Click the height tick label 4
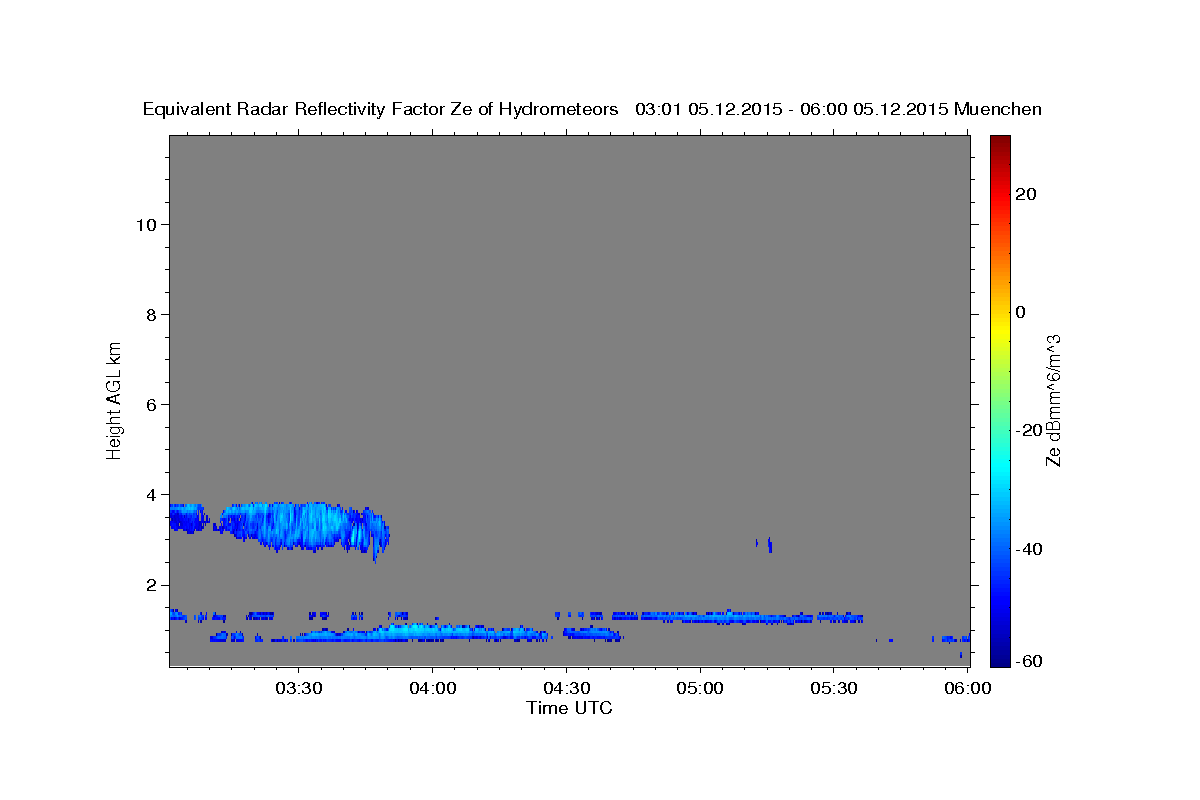Viewport: 1200px width, 800px height. point(151,494)
